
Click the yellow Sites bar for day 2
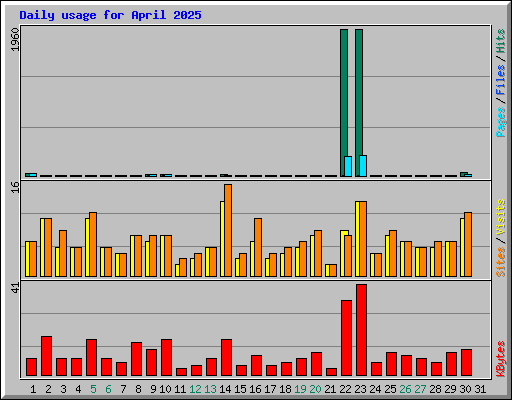(x=42, y=247)
